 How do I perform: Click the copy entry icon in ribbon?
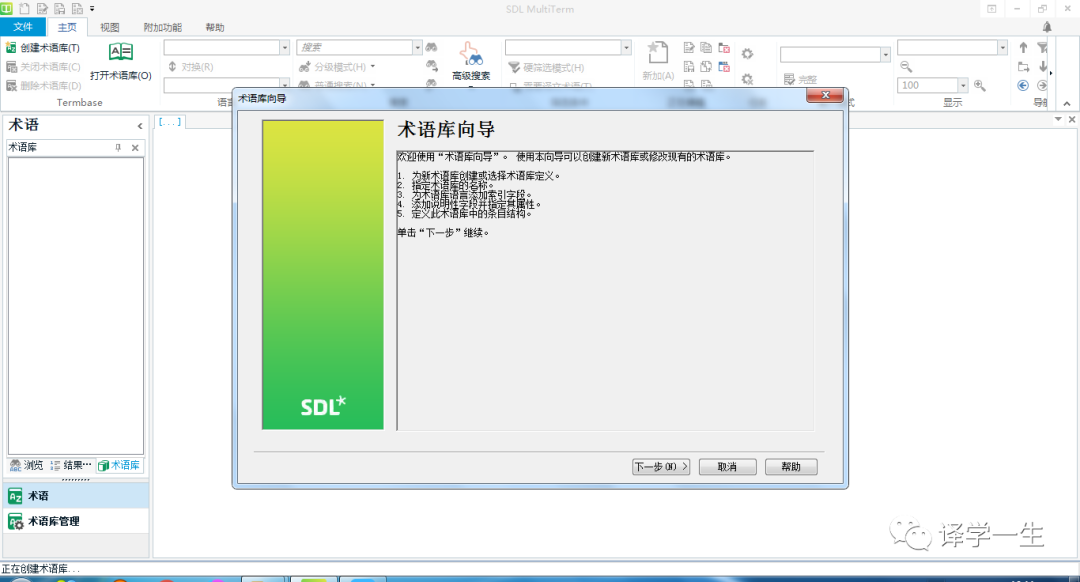[706, 48]
